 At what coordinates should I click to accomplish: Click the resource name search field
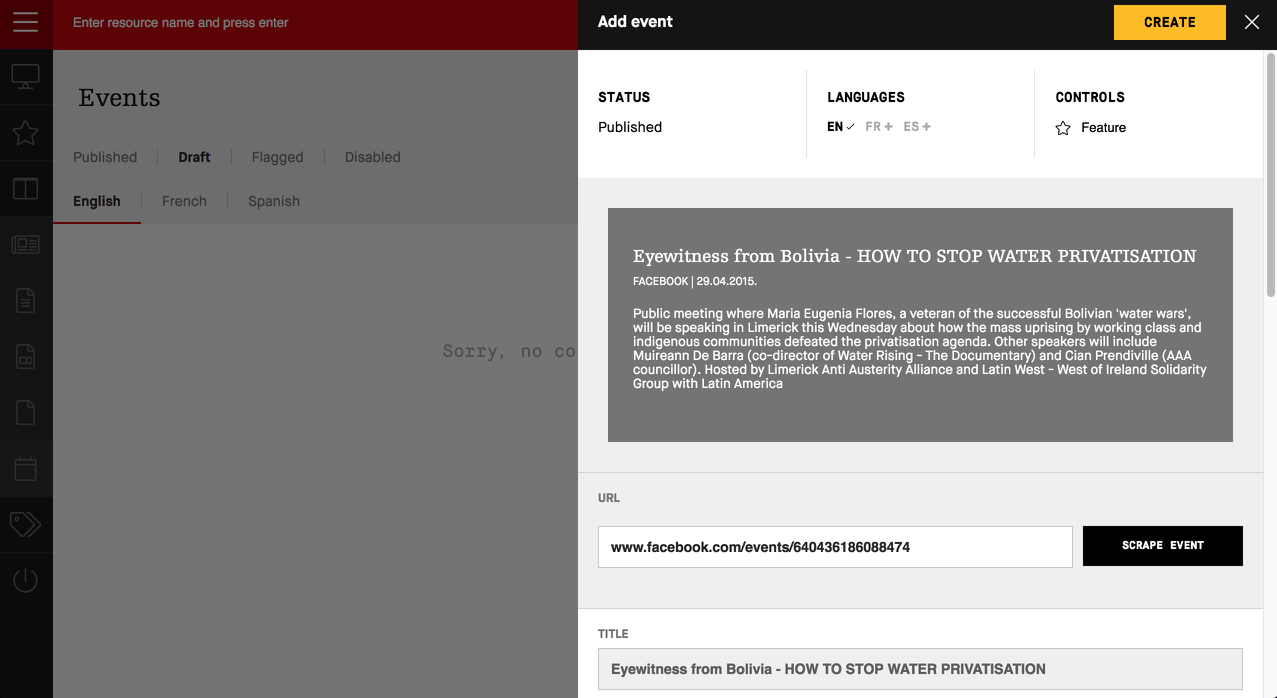pyautogui.click(x=315, y=23)
